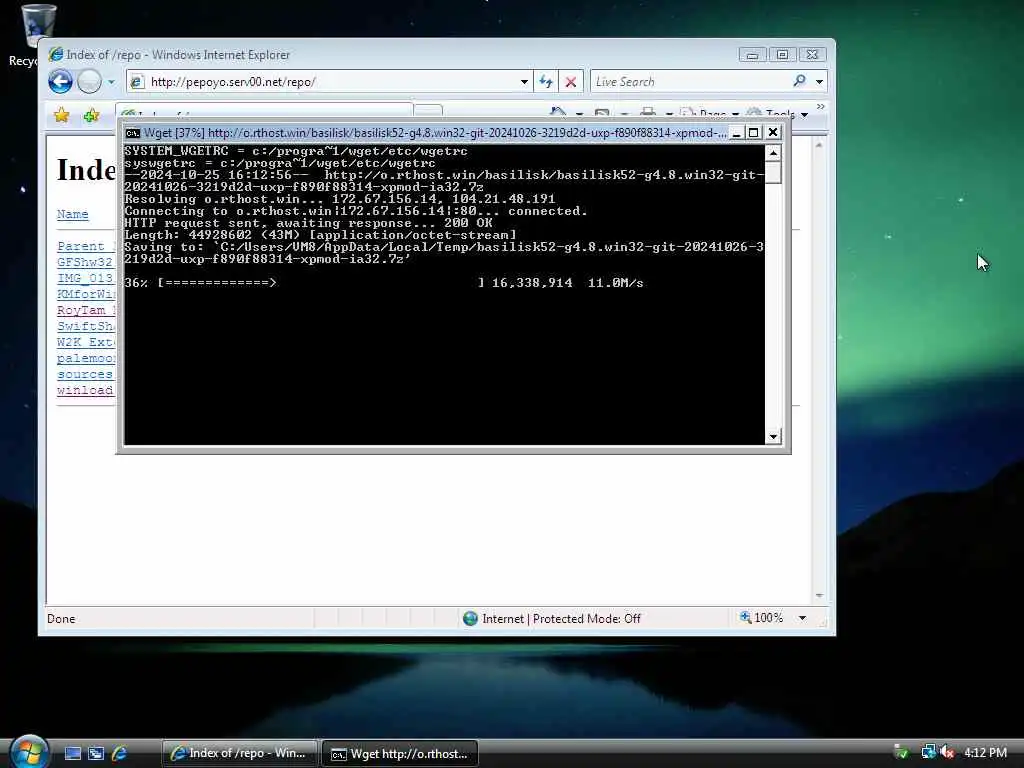1024x768 pixels.
Task: Click the muted volume tray icon
Action: tap(947, 752)
